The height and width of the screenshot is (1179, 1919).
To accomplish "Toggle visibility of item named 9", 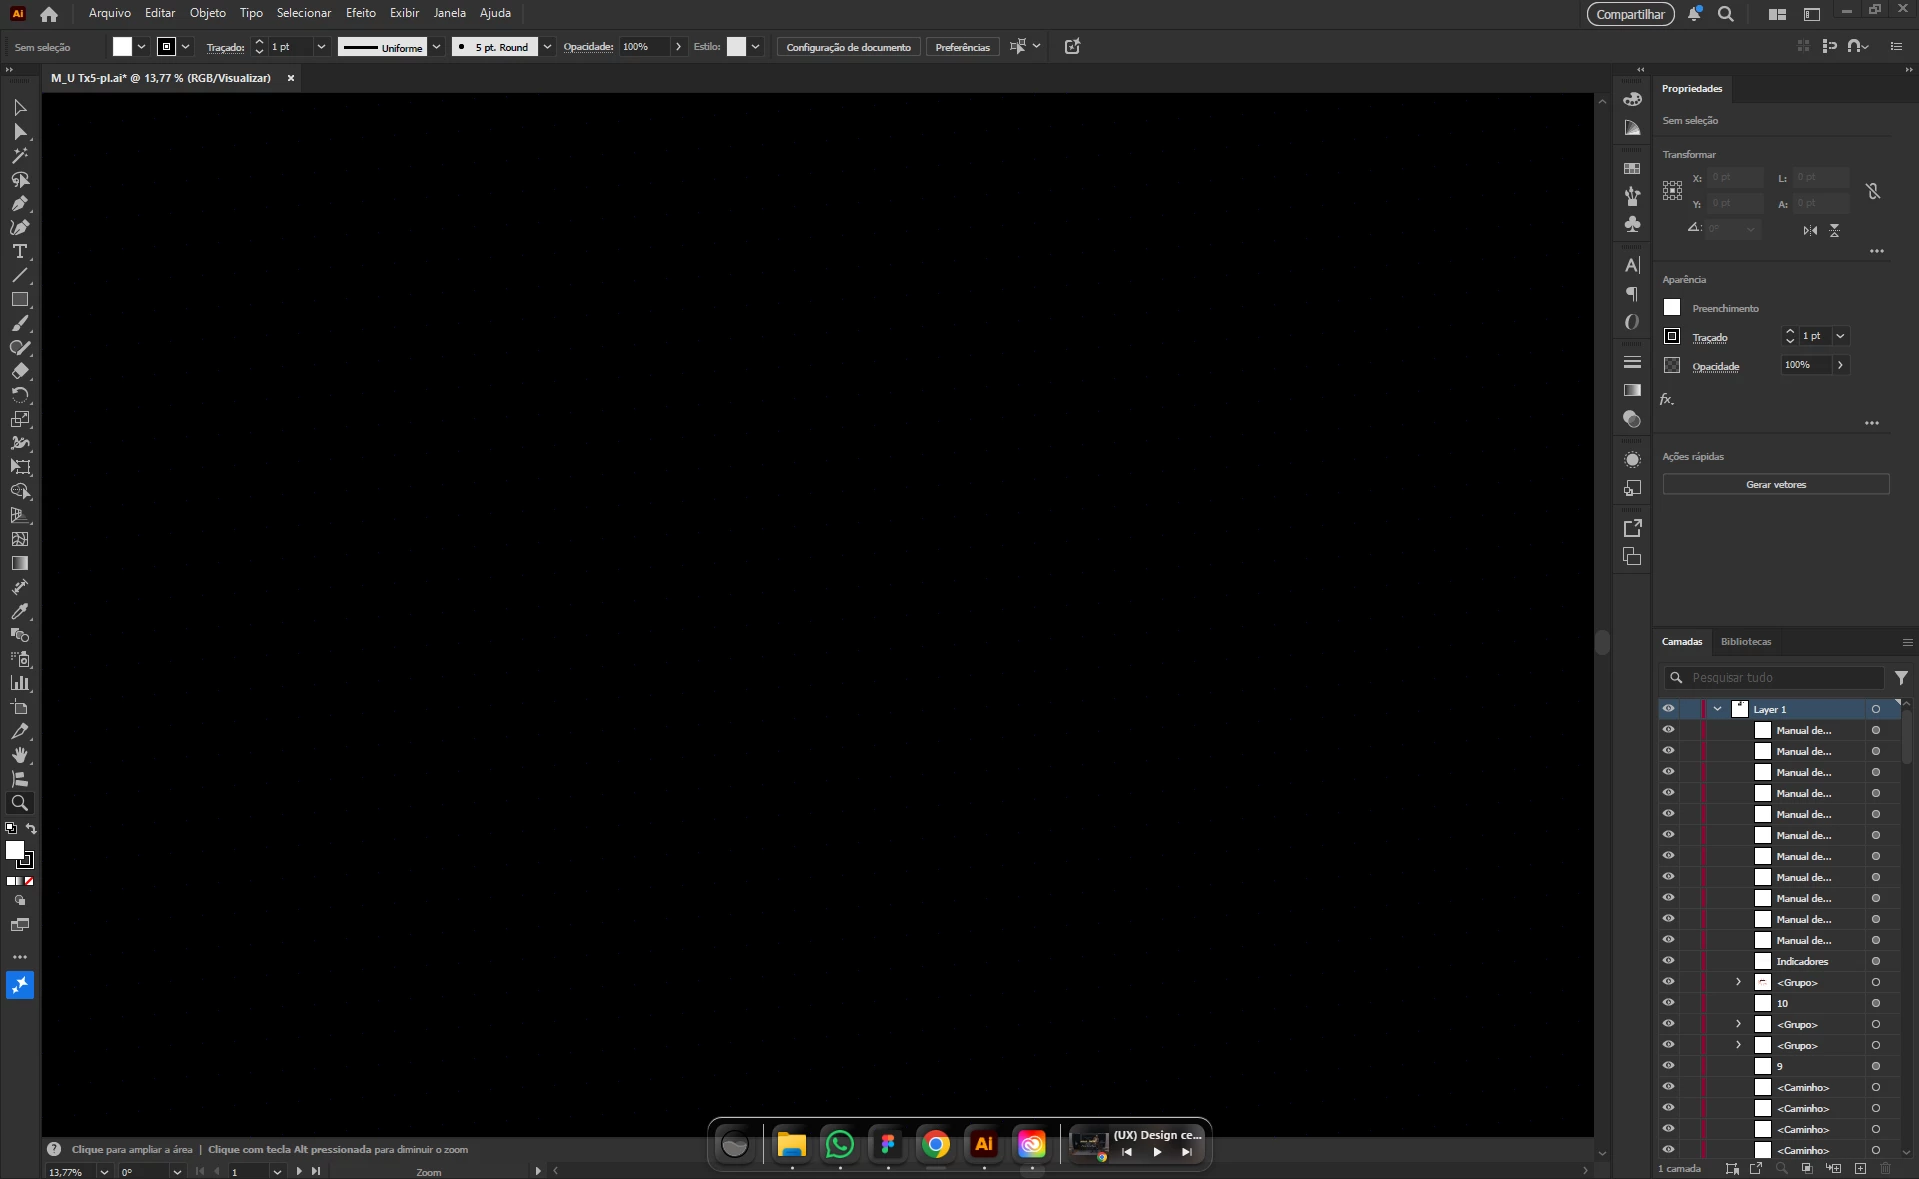I will [1668, 1066].
